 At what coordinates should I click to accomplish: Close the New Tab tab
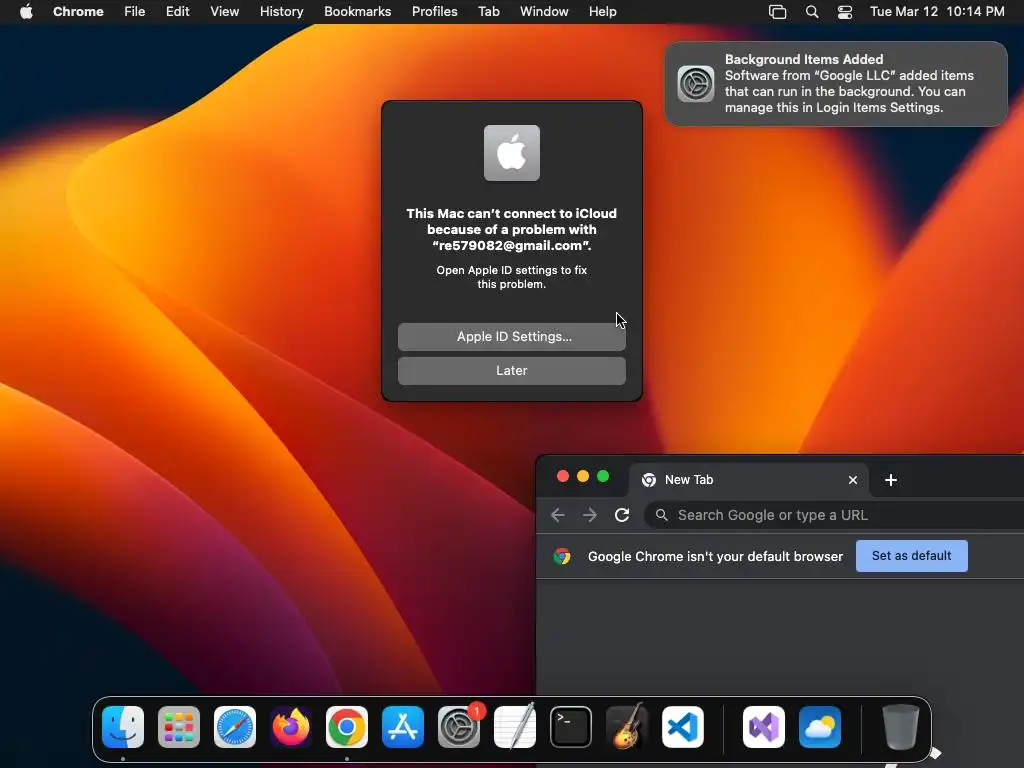pyautogui.click(x=853, y=480)
